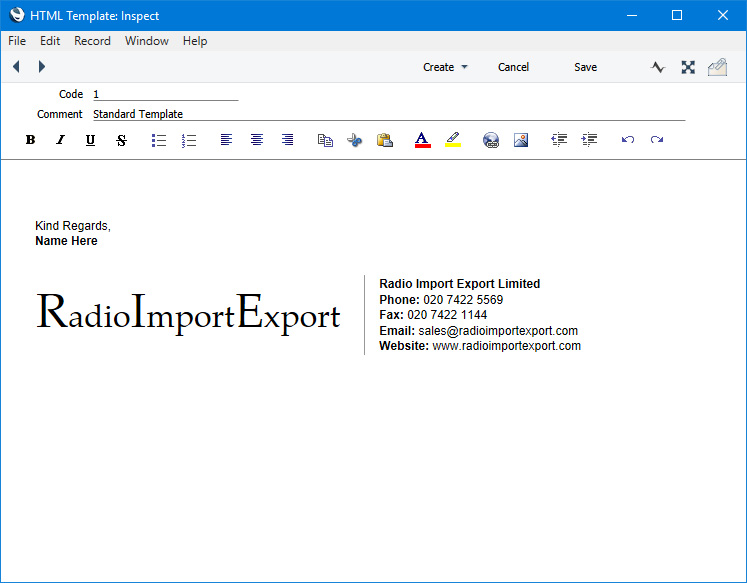The height and width of the screenshot is (583, 747).
Task: Toggle bold formatting
Action: pyautogui.click(x=30, y=140)
